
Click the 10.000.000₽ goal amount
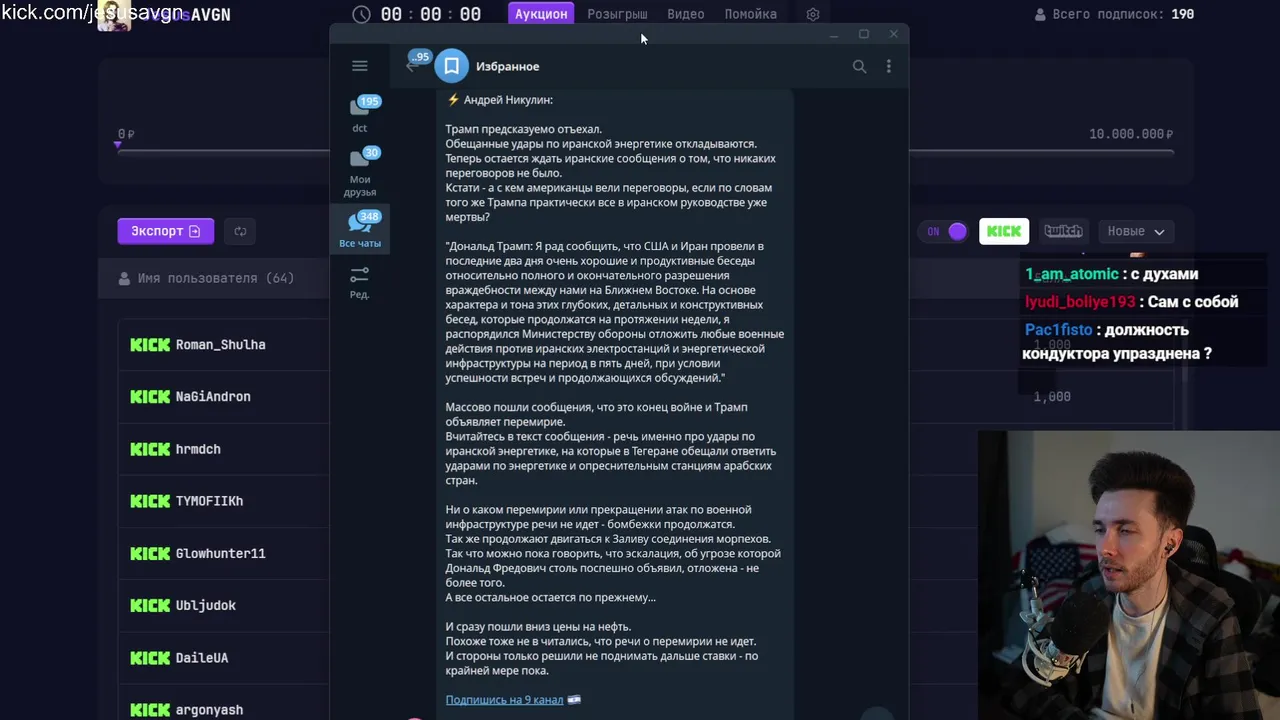click(1131, 134)
